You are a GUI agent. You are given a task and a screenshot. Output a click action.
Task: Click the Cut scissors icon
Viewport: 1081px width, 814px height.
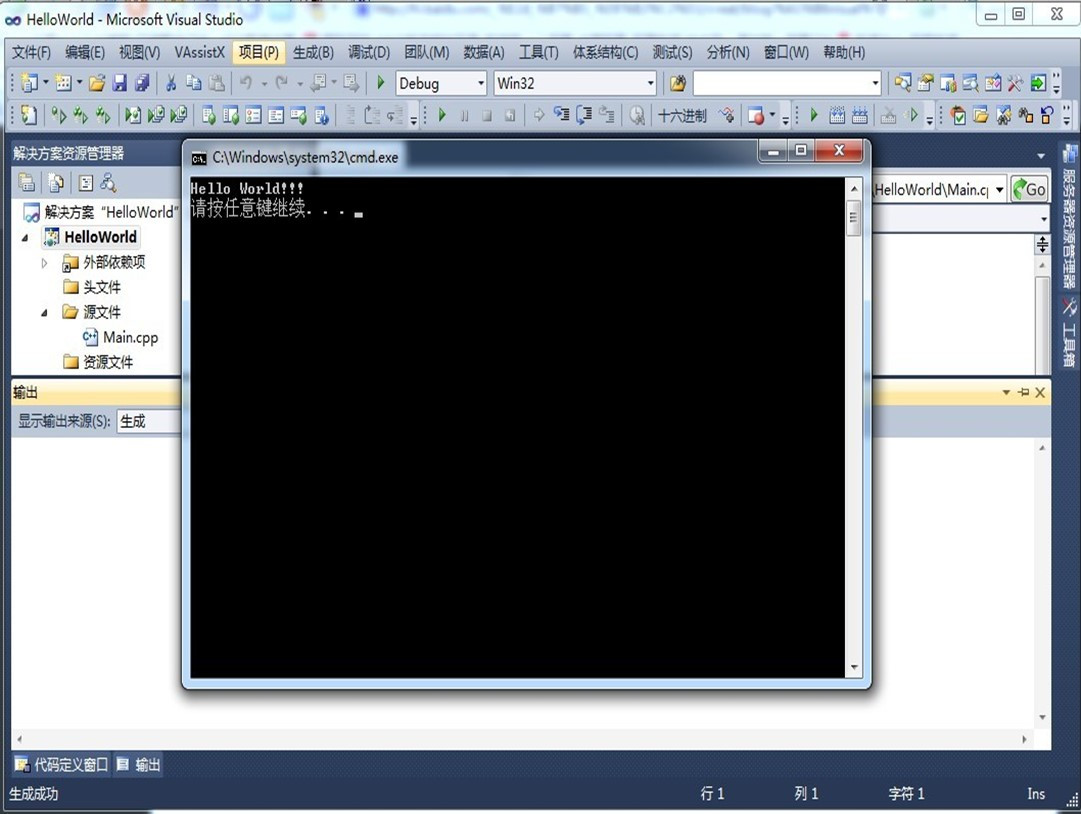(171, 83)
